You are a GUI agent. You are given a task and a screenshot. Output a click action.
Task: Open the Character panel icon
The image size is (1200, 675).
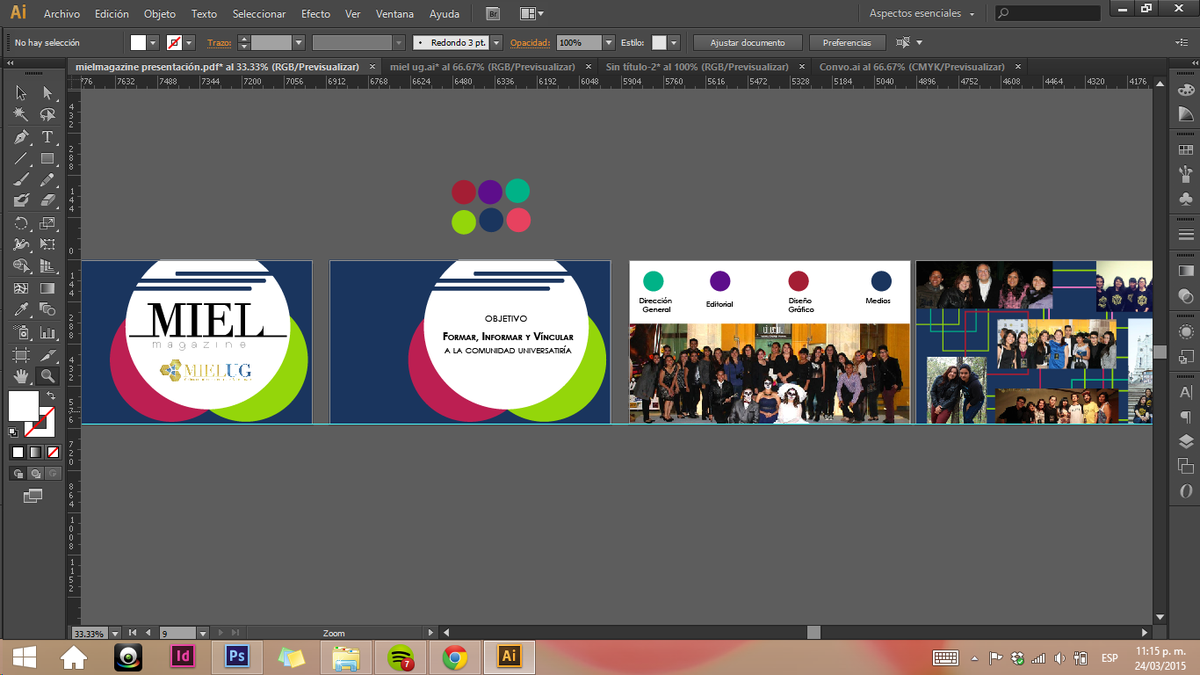(1186, 392)
